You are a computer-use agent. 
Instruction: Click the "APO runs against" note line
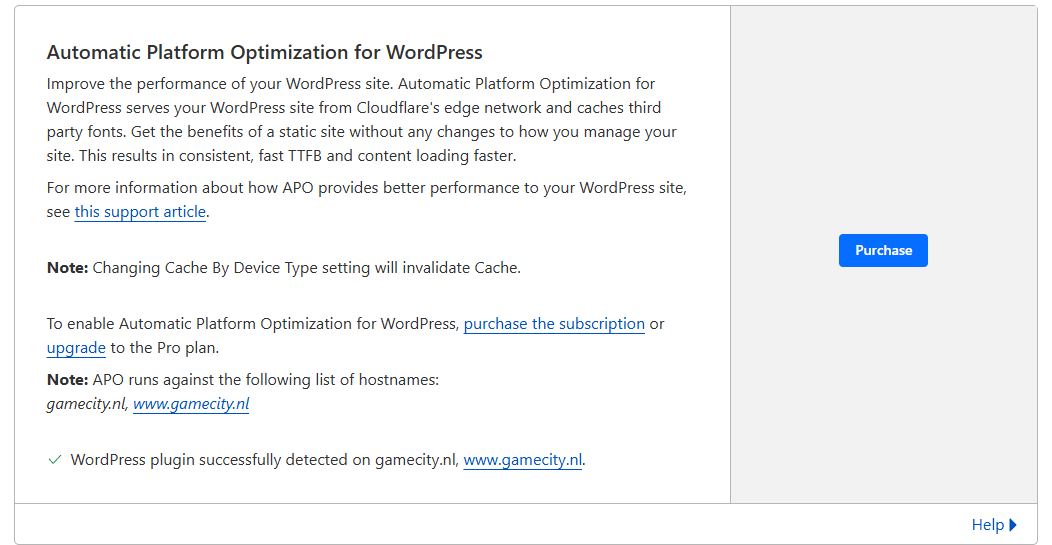243,380
